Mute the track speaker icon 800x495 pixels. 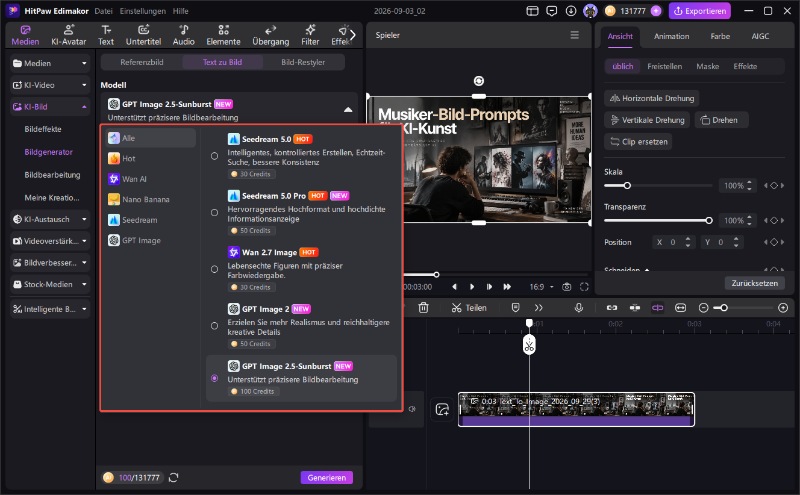click(412, 409)
